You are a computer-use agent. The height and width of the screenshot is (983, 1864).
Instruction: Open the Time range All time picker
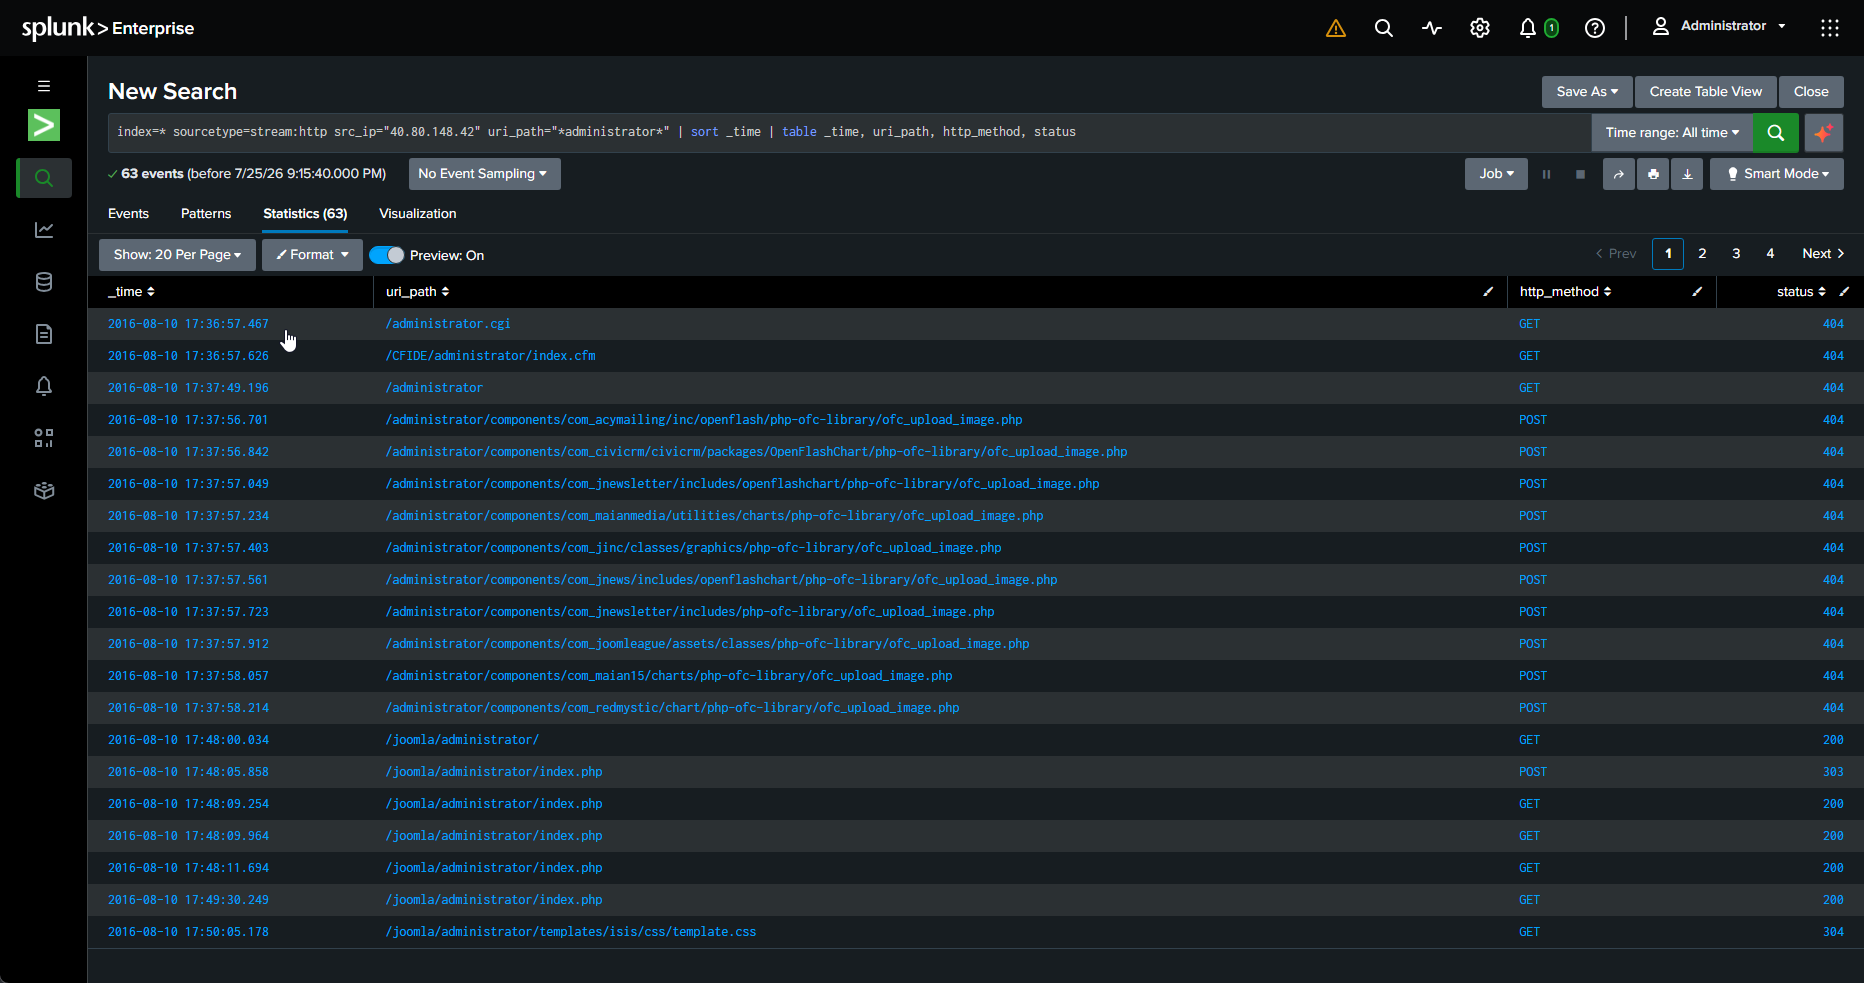tap(1672, 132)
